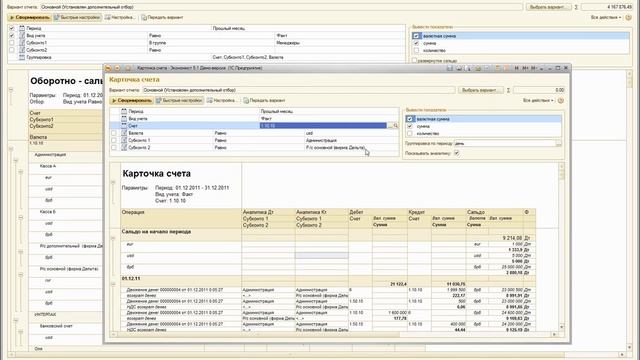Screen dimensions: 640x360
Task: Open Все действия menu in the back window
Action: (606, 18)
